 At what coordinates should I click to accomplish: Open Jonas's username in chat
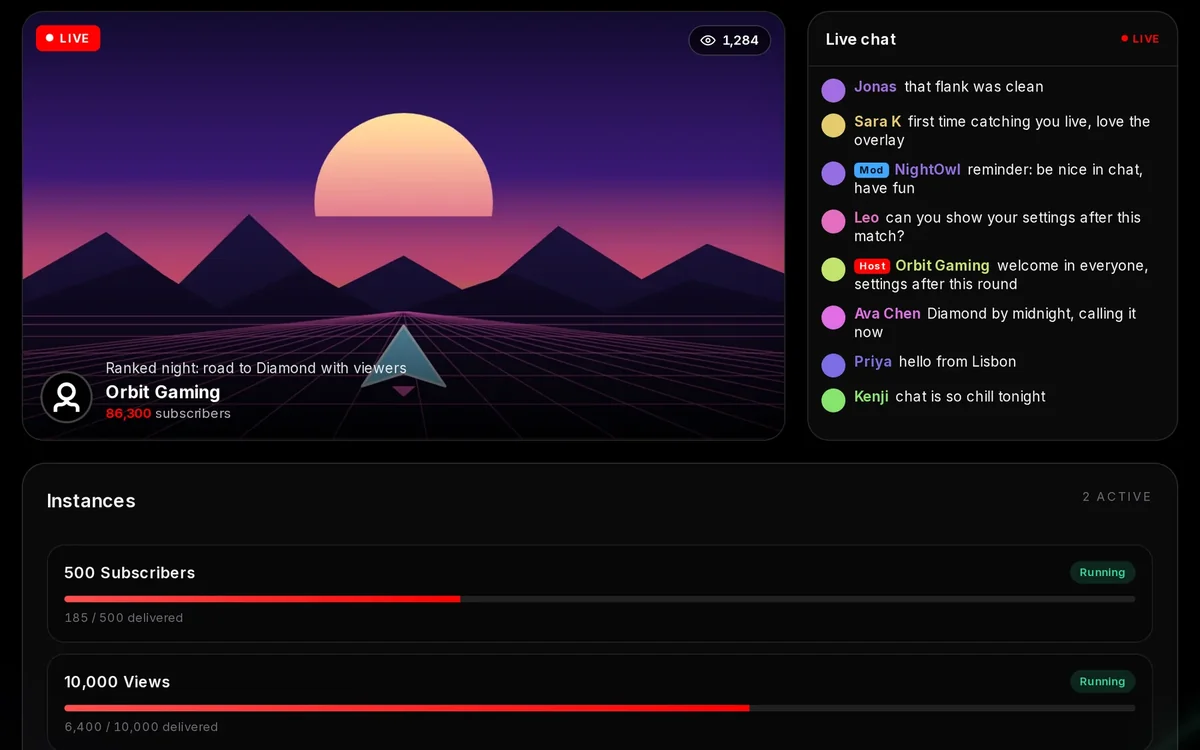tap(875, 87)
